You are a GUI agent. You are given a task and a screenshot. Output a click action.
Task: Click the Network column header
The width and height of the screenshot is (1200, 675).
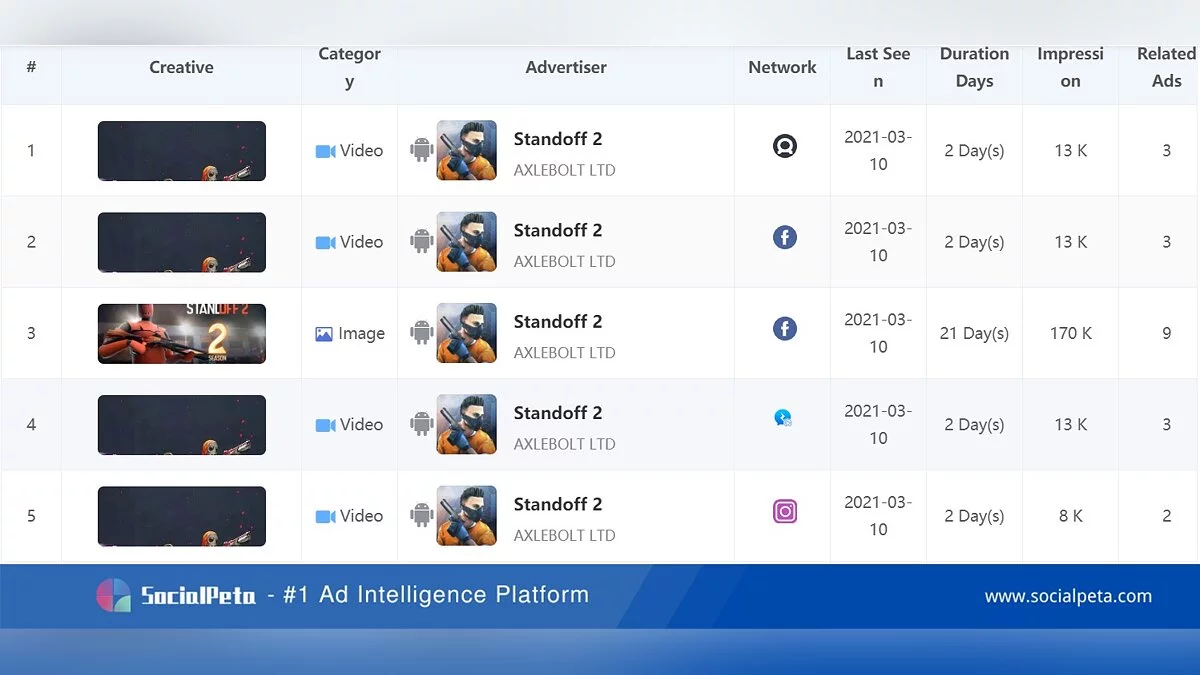782,67
